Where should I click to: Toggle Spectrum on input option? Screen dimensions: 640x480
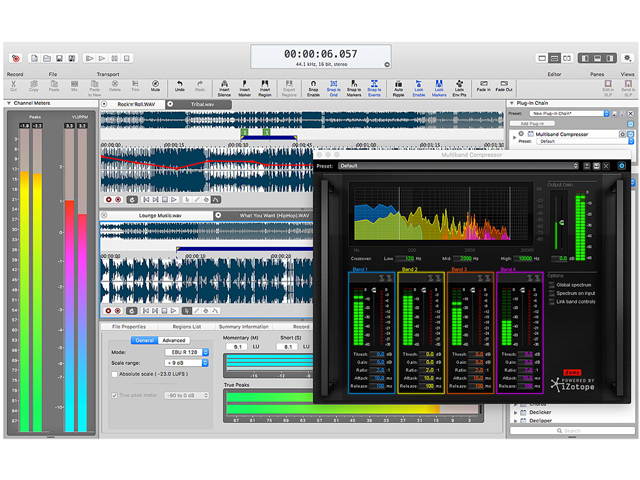pyautogui.click(x=552, y=293)
